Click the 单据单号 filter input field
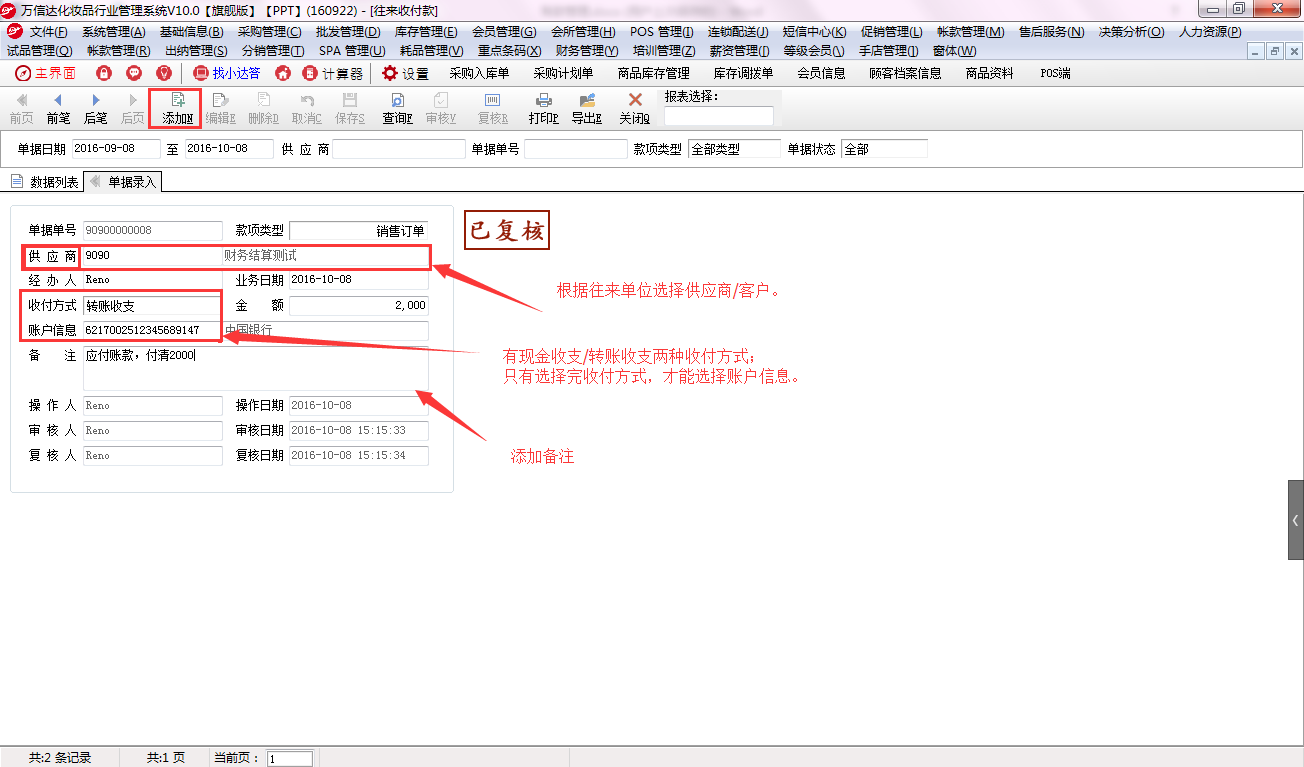The width and height of the screenshot is (1304, 767). 575,149
